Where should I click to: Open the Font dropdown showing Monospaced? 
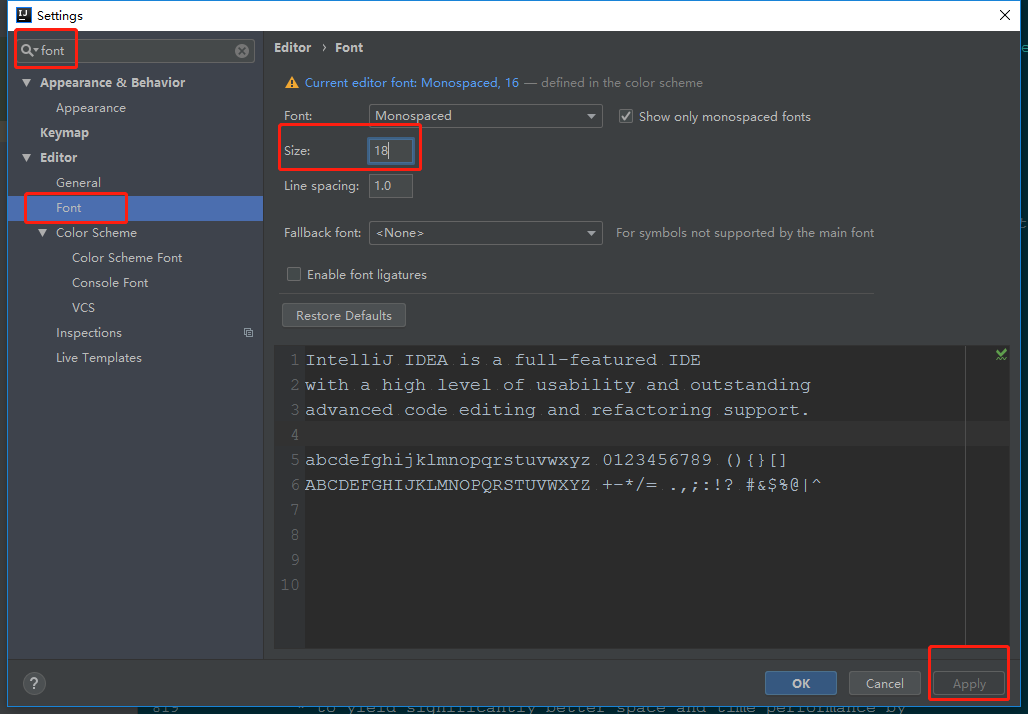pos(485,116)
